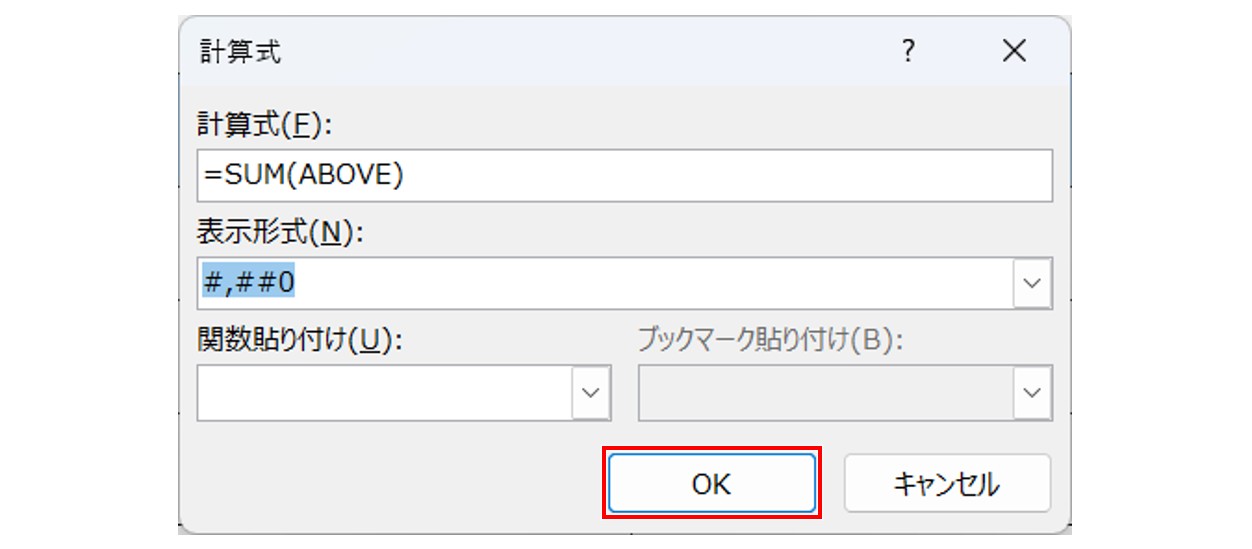Close the 計算式 dialog with X
The image size is (1252, 549).
pos(1014,52)
